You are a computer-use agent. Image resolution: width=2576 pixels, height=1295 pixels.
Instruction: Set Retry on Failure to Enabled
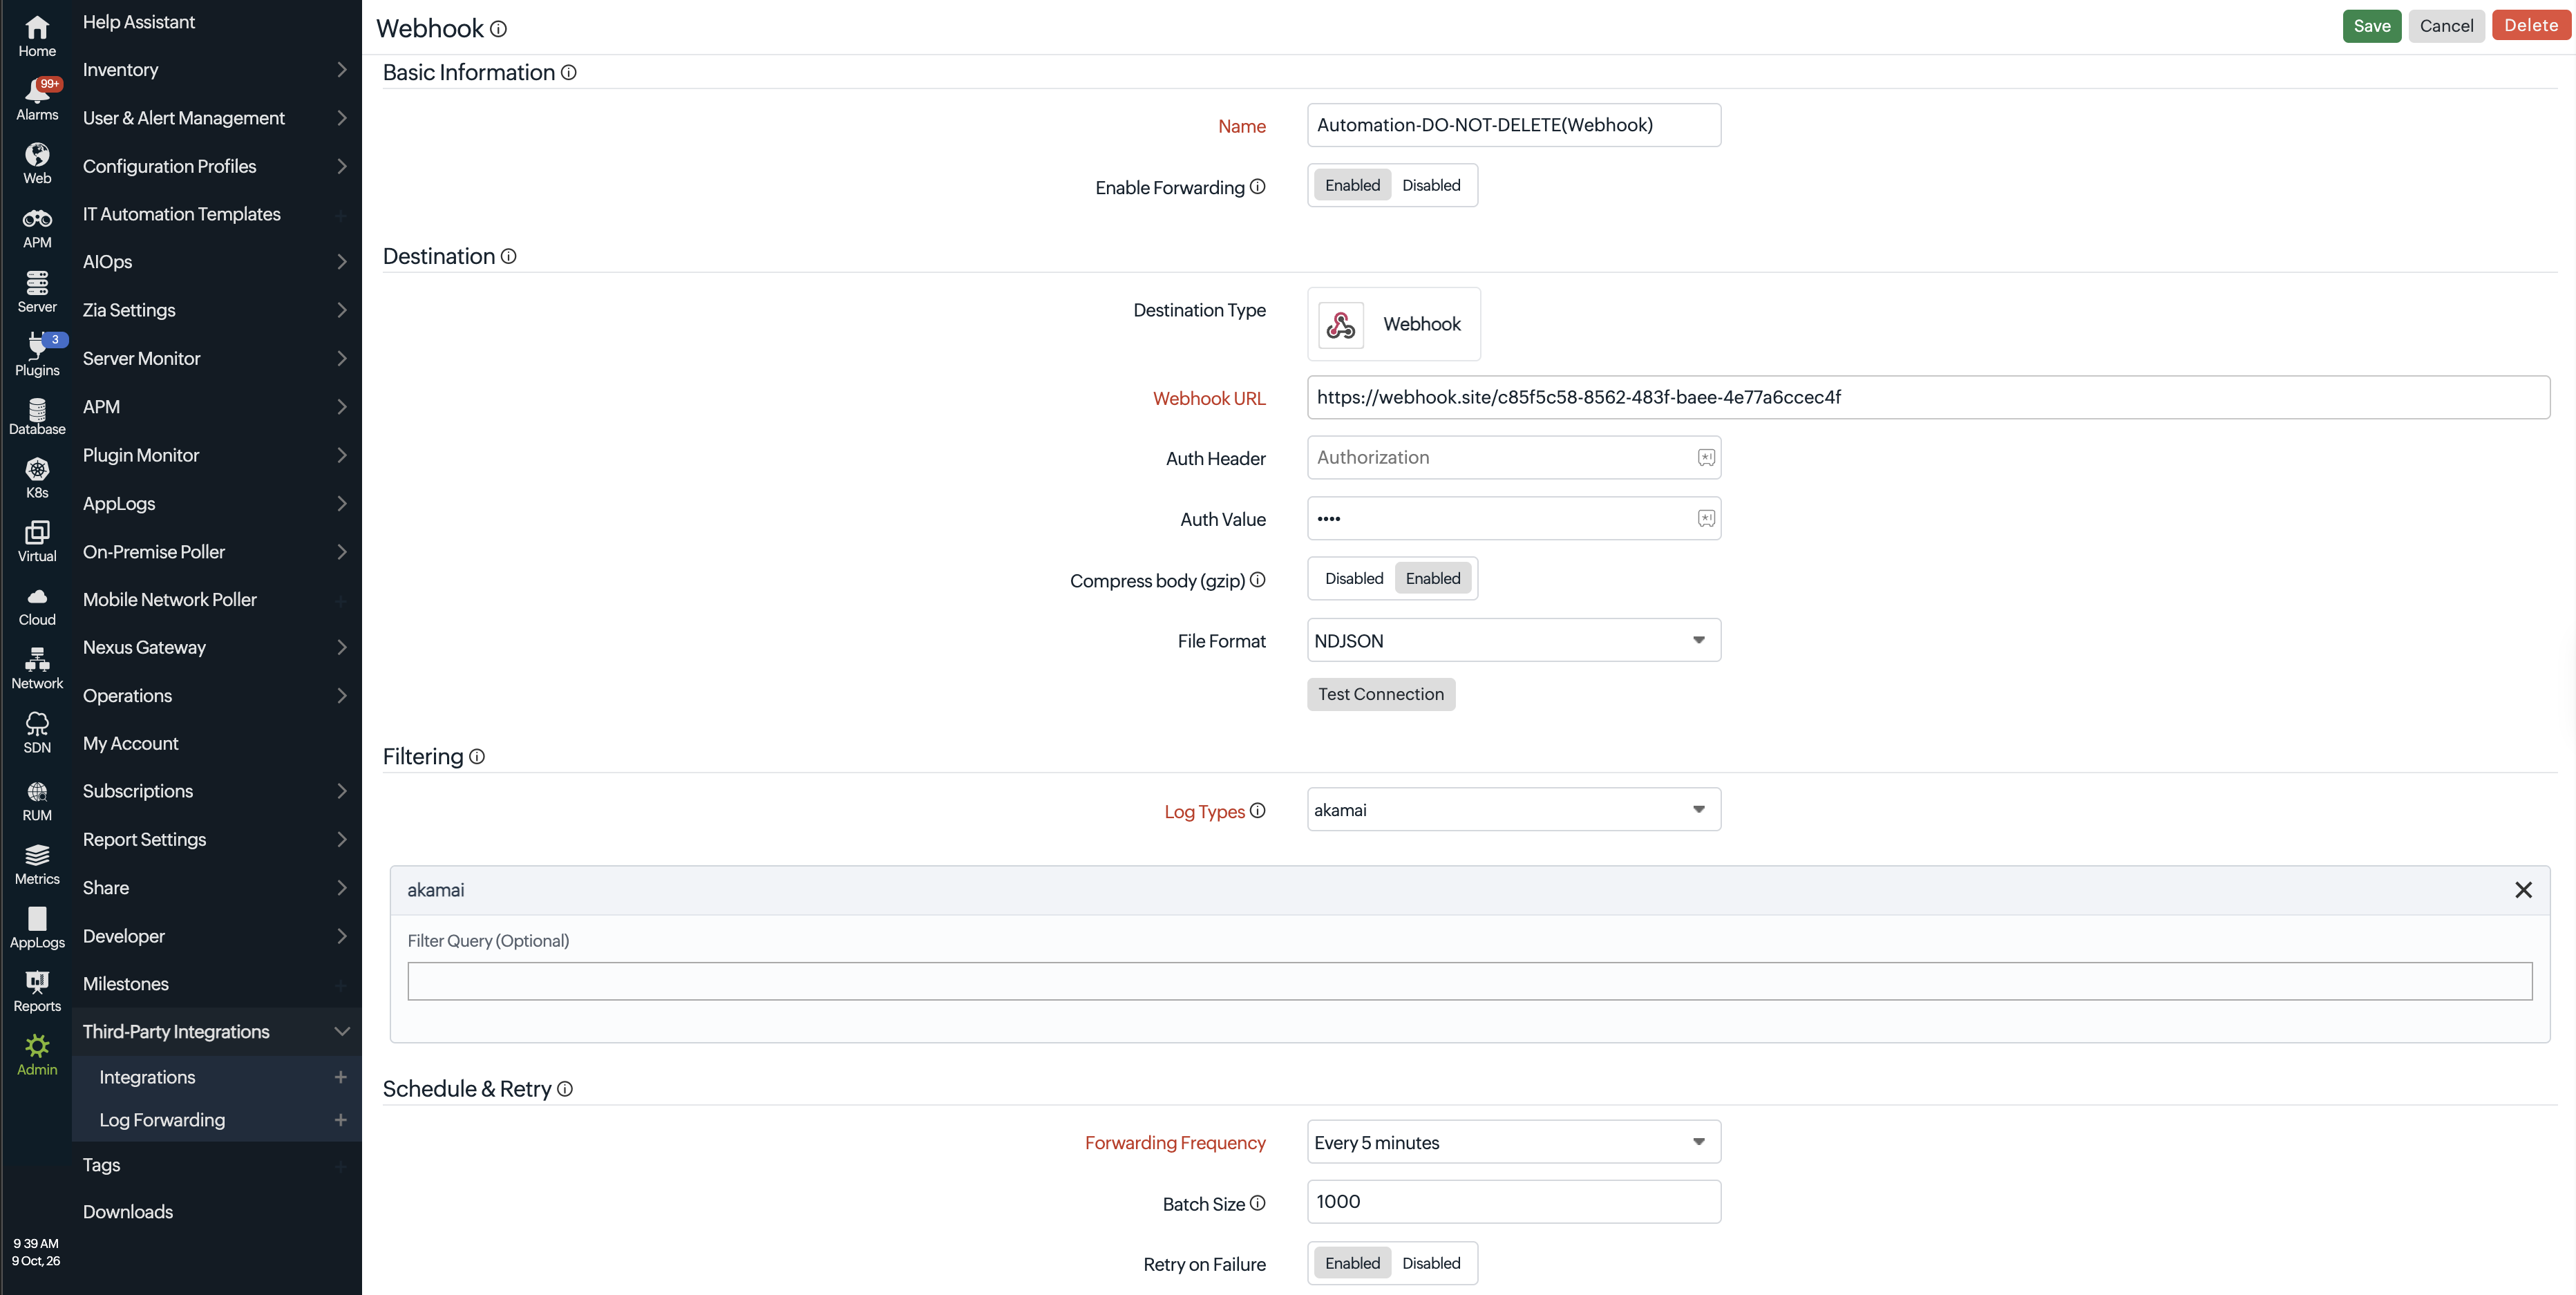[x=1352, y=1263]
